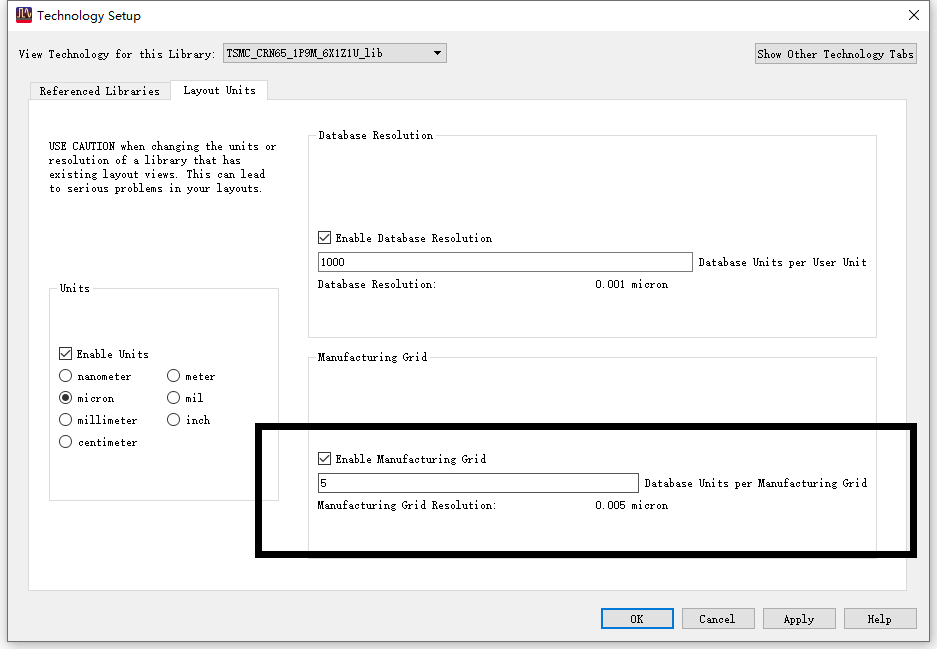937x649 pixels.
Task: Select the Layout Units tab
Action: [x=219, y=90]
